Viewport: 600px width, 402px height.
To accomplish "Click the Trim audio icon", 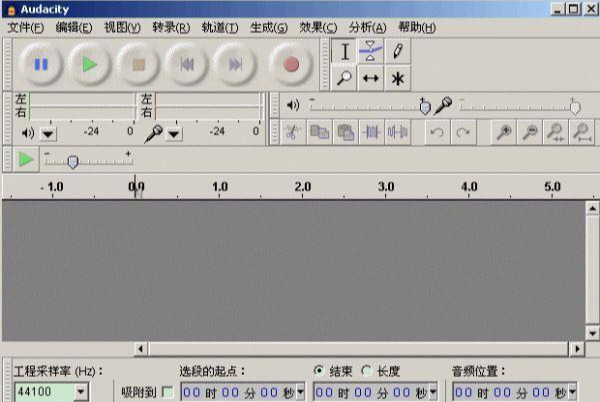I will click(x=372, y=132).
